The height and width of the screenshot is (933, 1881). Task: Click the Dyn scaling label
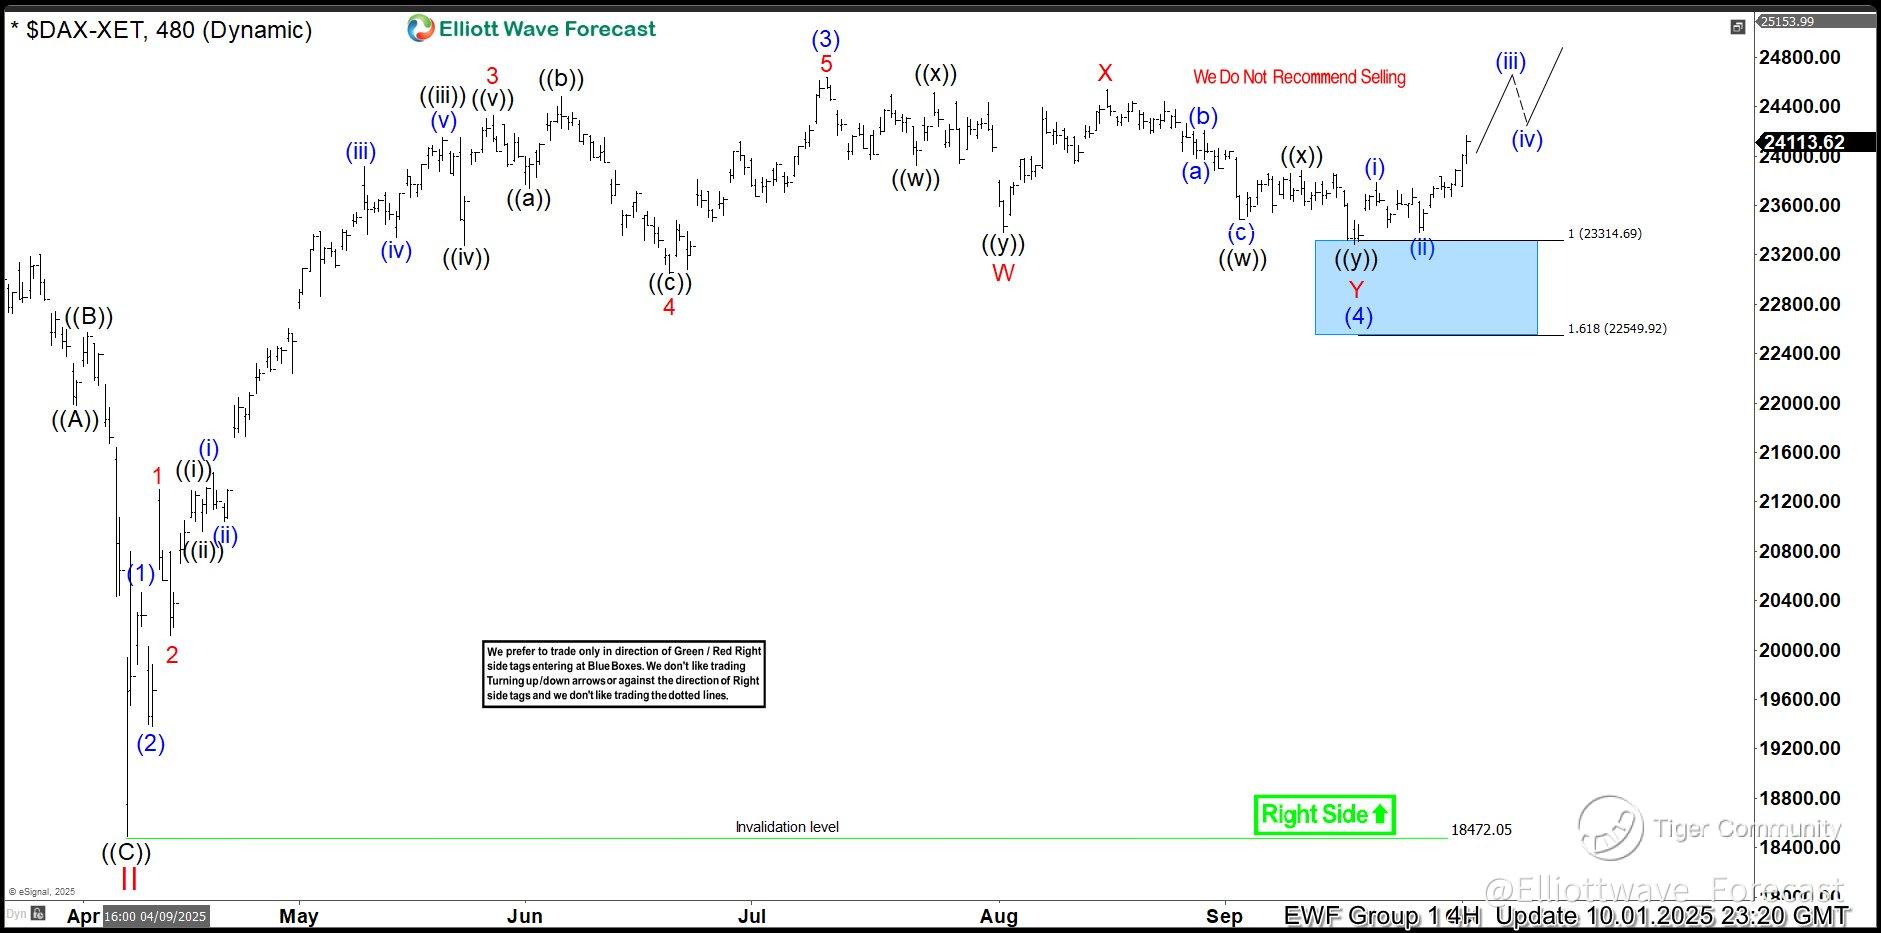15,913
